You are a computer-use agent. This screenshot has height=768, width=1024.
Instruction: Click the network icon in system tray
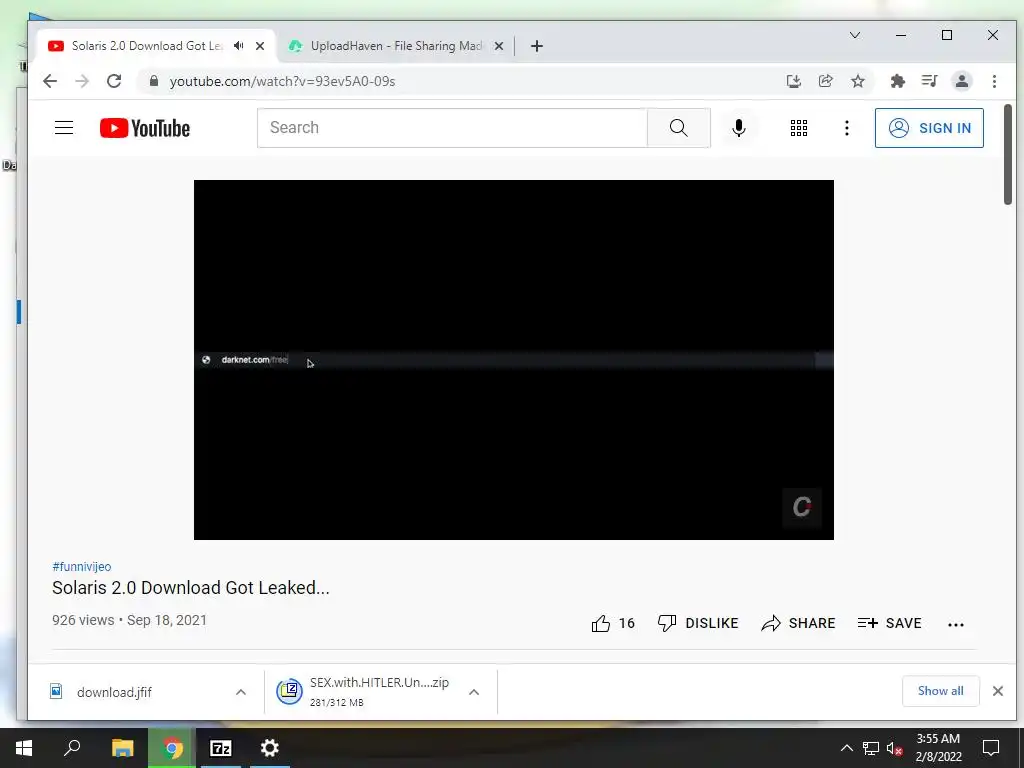click(871, 748)
